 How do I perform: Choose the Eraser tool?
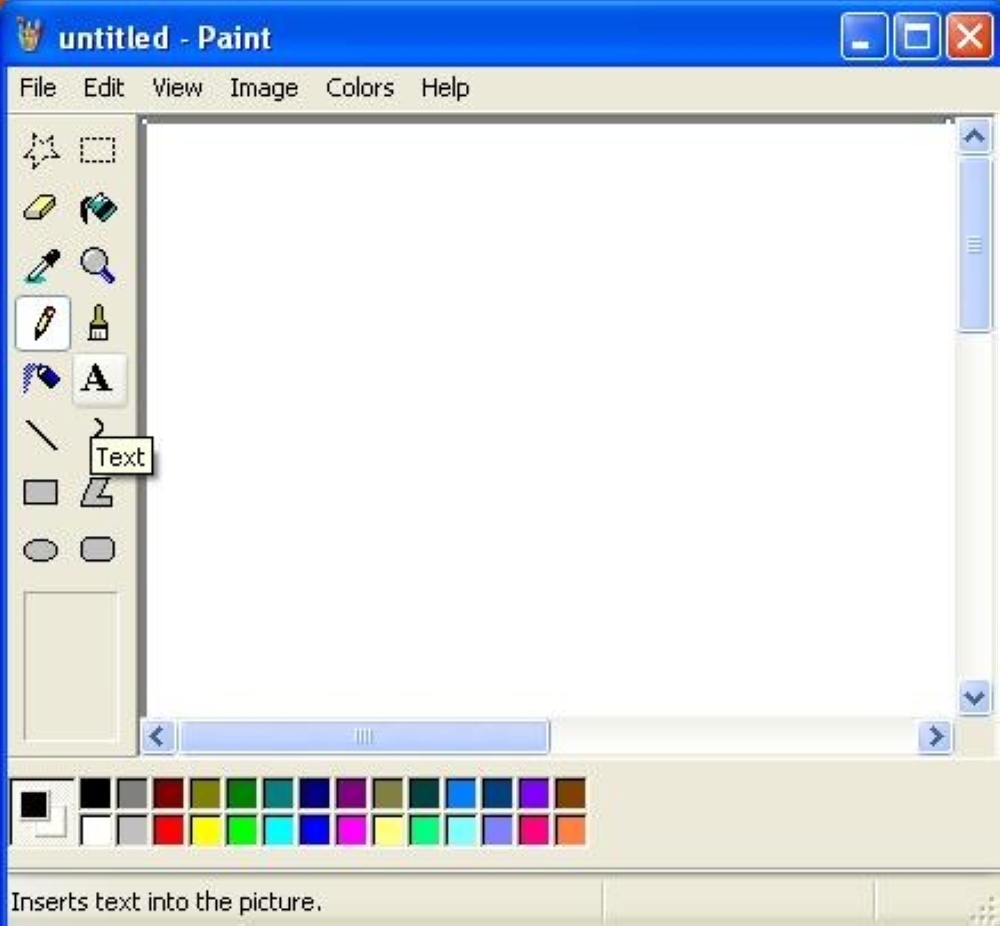click(41, 208)
